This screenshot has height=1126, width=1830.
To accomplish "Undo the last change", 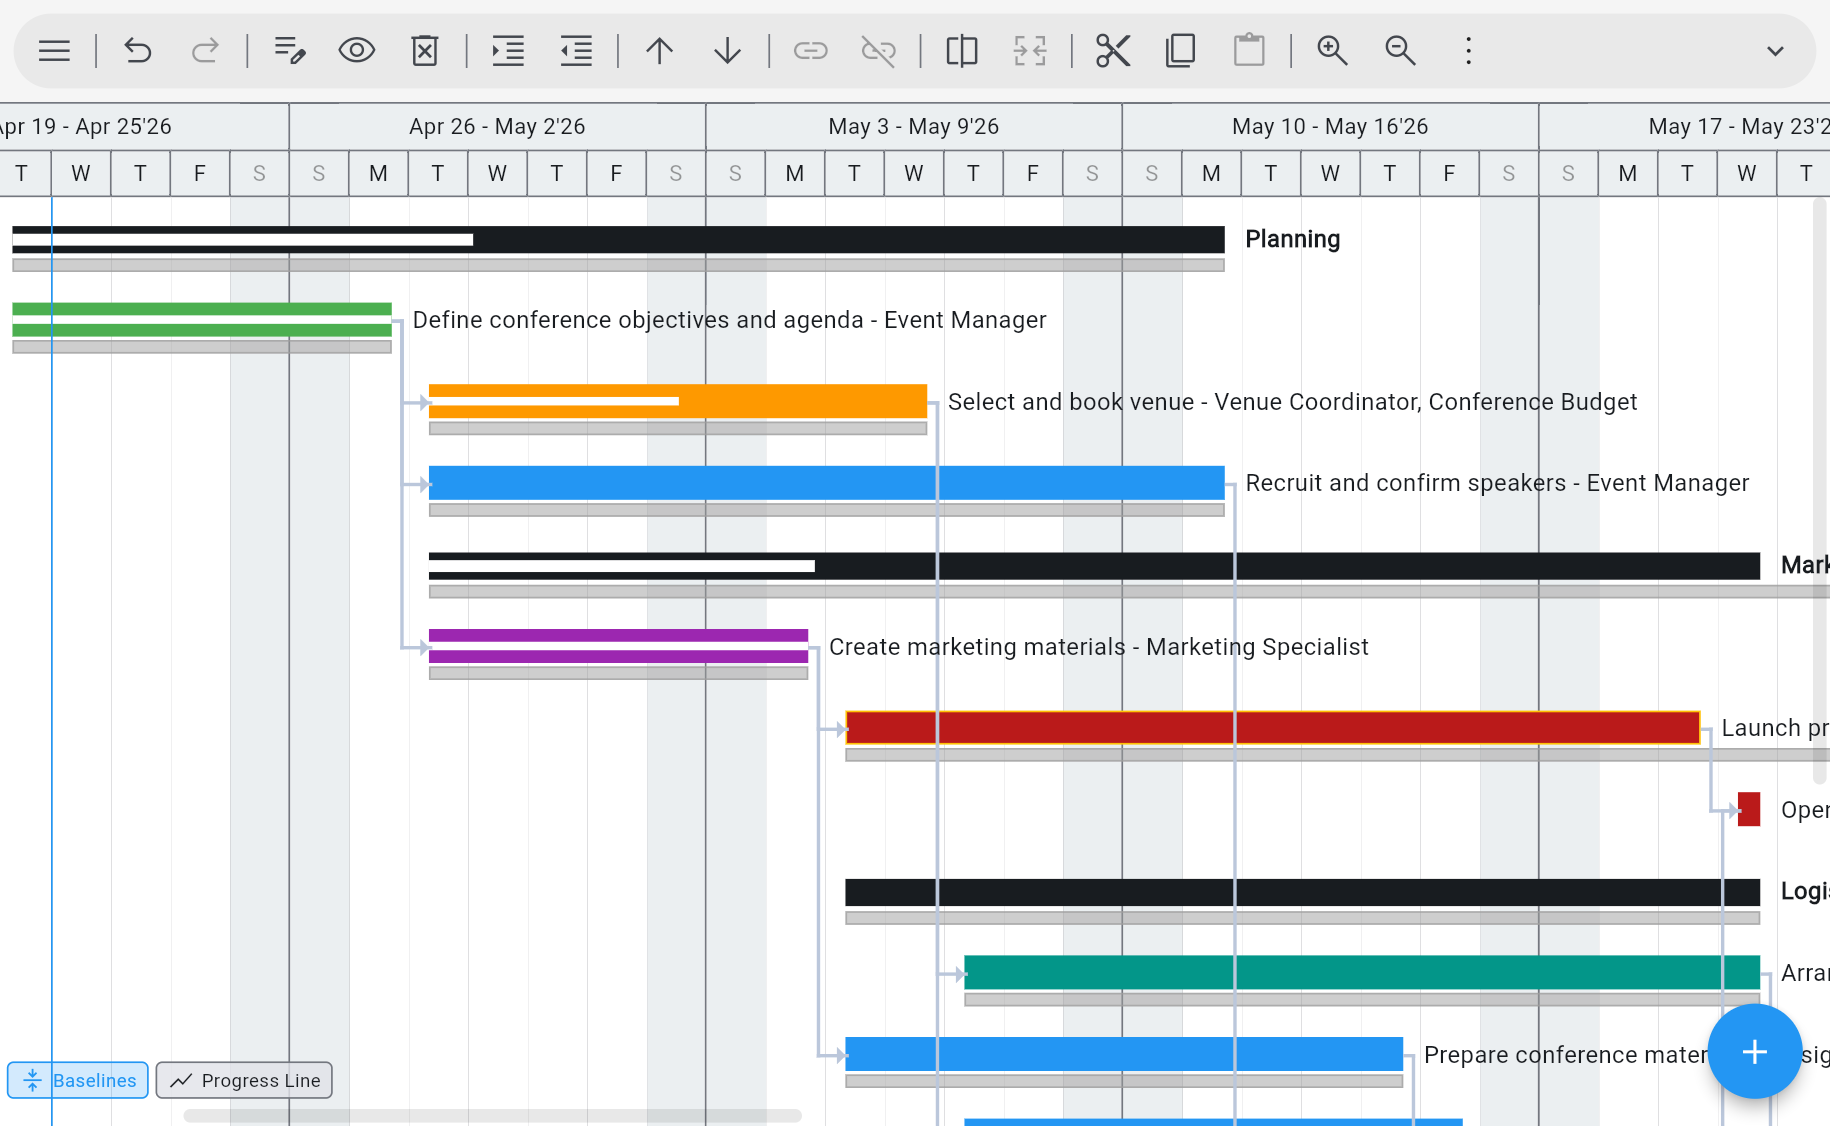I will click(137, 50).
